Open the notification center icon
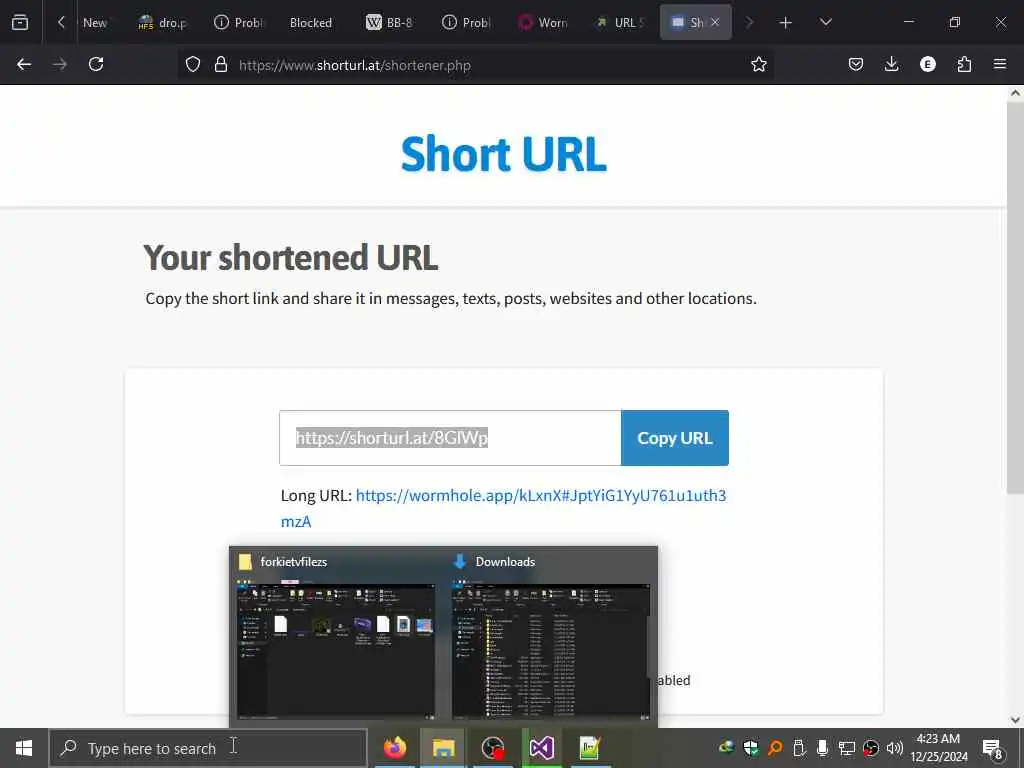This screenshot has width=1024, height=768. pos(992,748)
